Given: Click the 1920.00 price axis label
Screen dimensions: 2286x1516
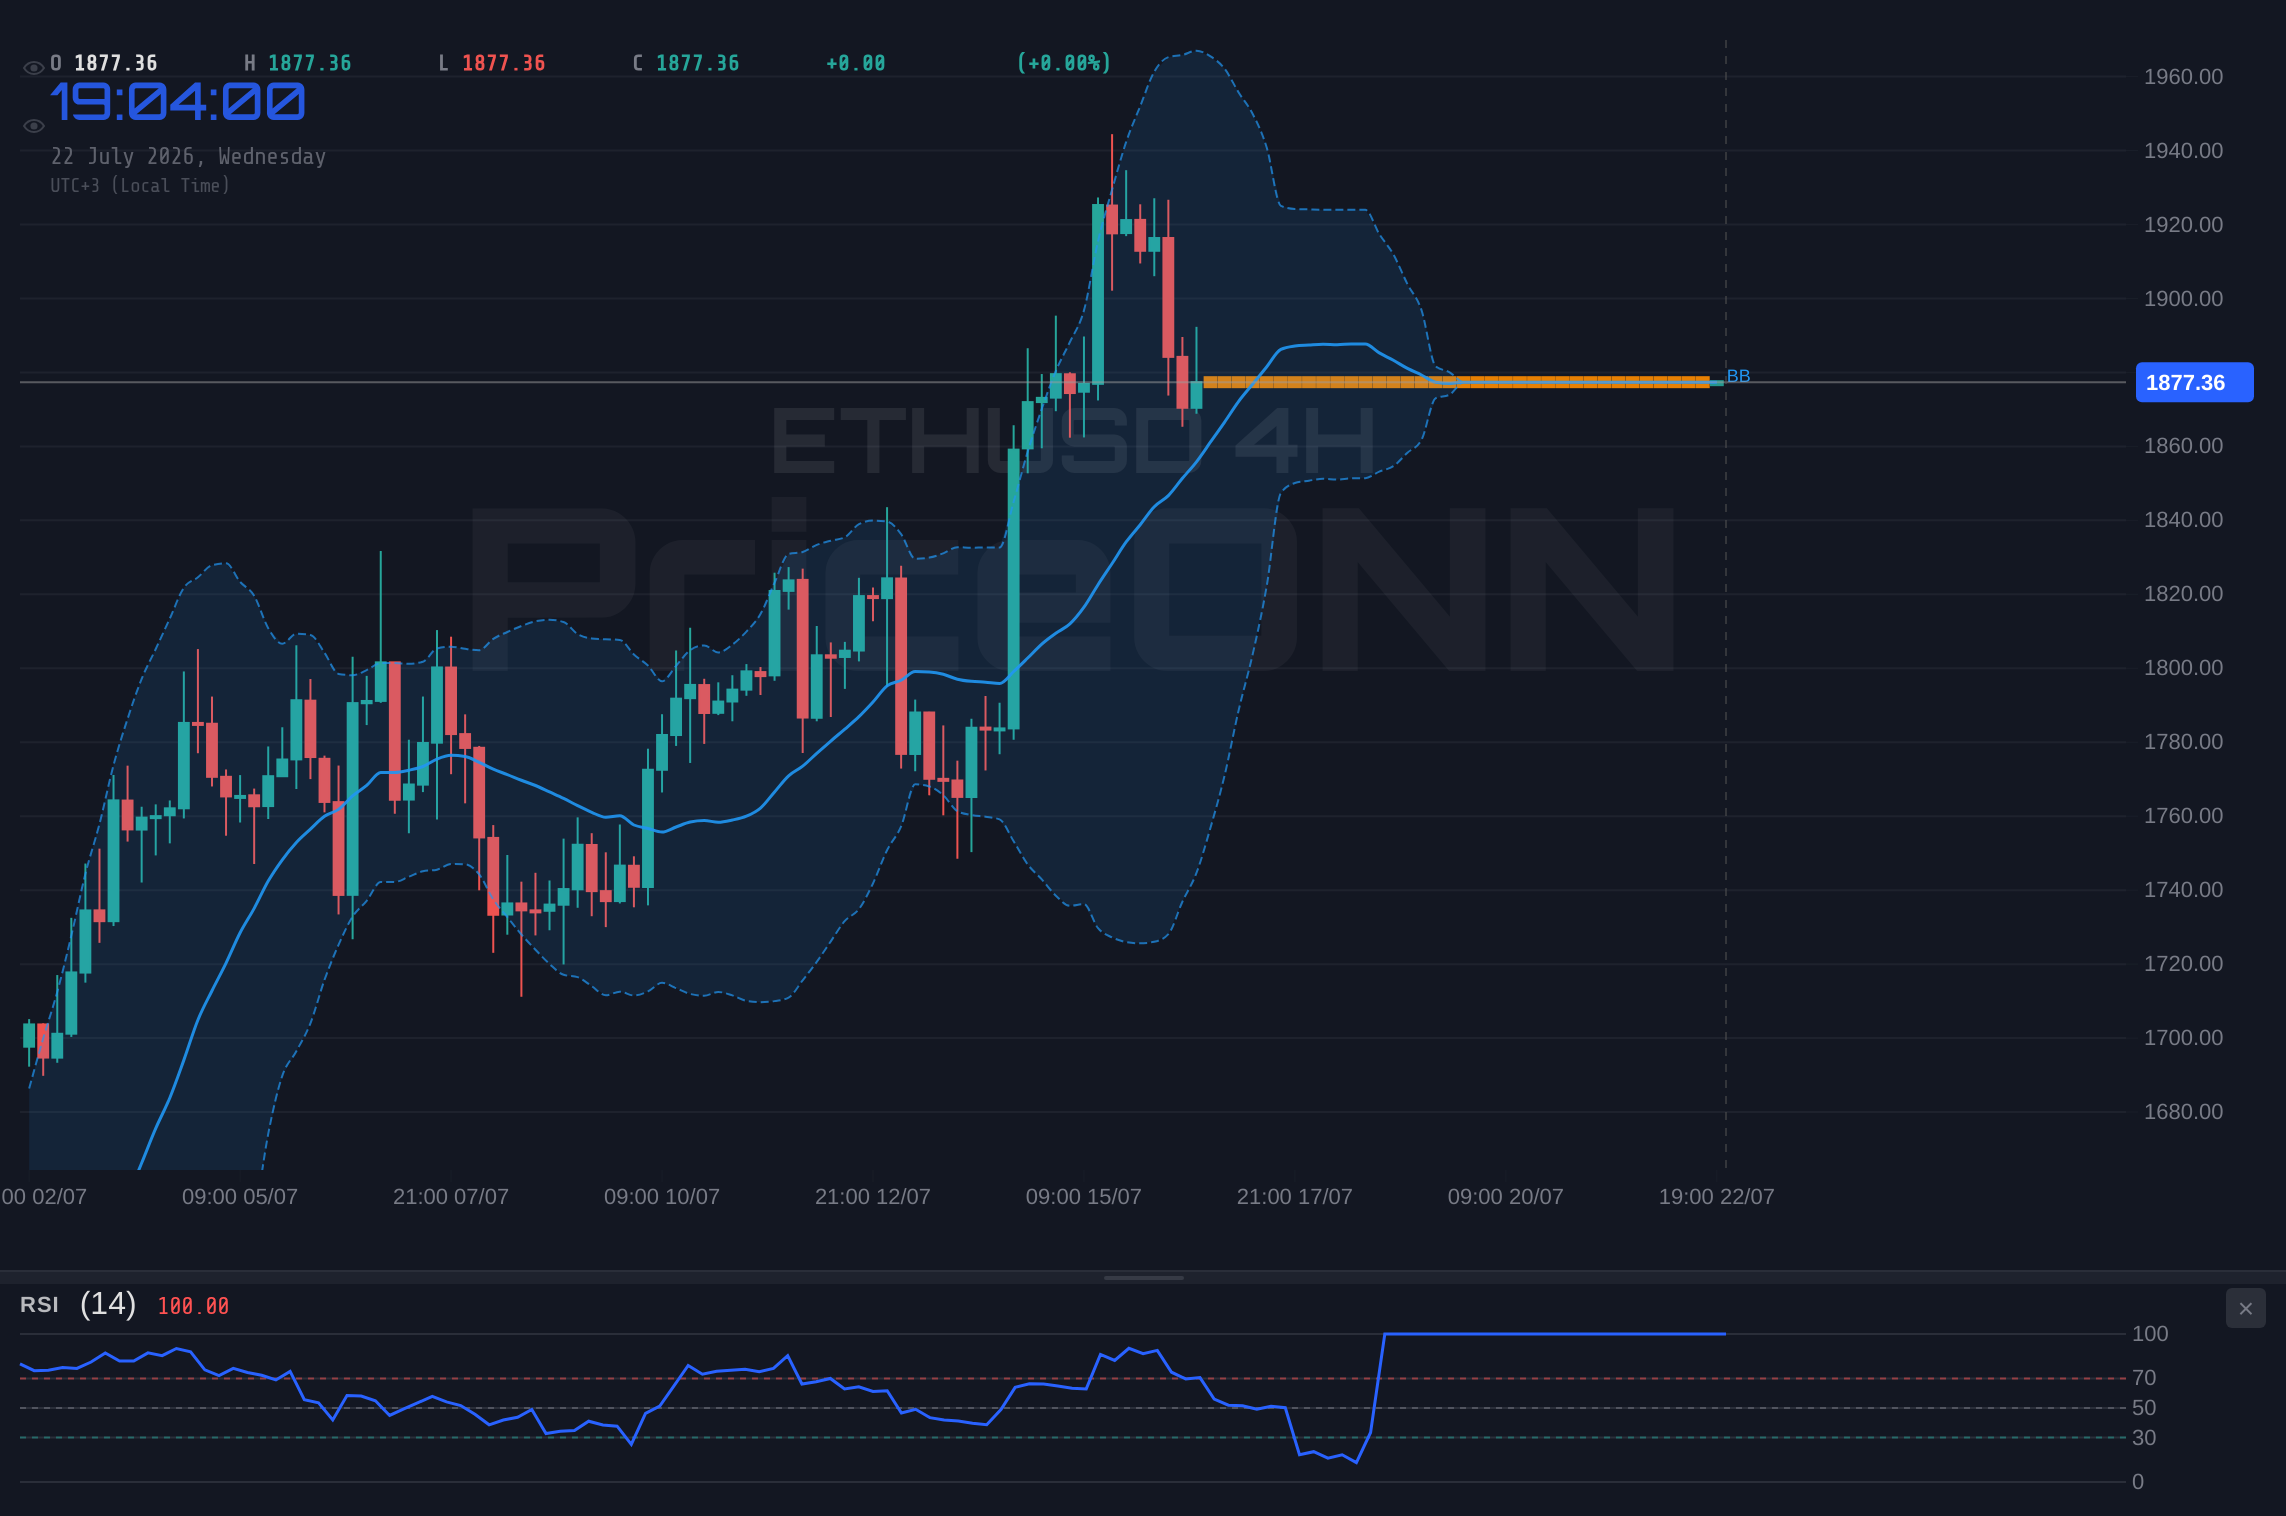Looking at the screenshot, I should click(x=2183, y=225).
